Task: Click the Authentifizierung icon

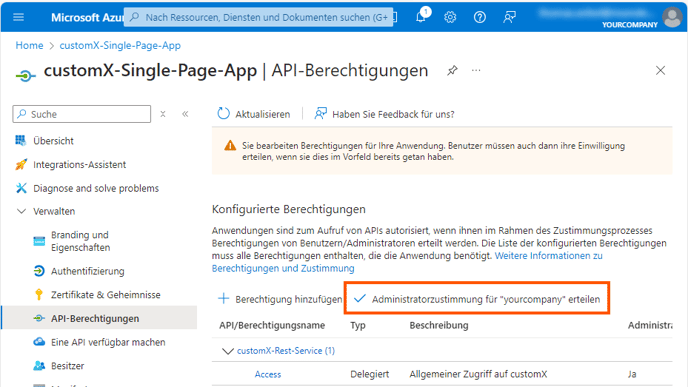Action: pyautogui.click(x=39, y=271)
